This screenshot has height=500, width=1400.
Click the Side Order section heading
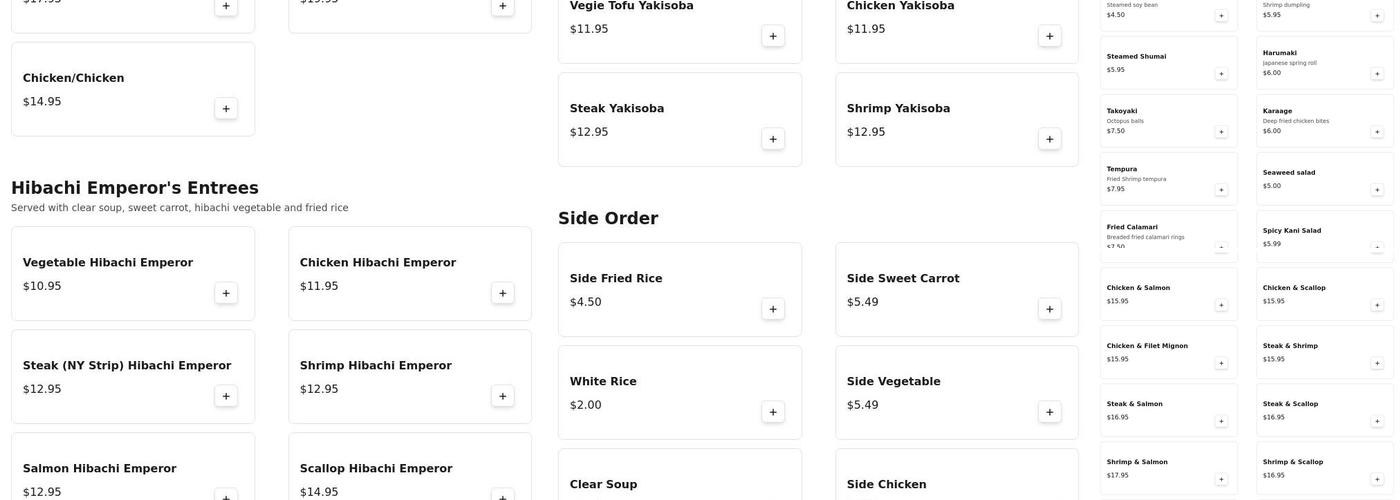click(x=608, y=218)
